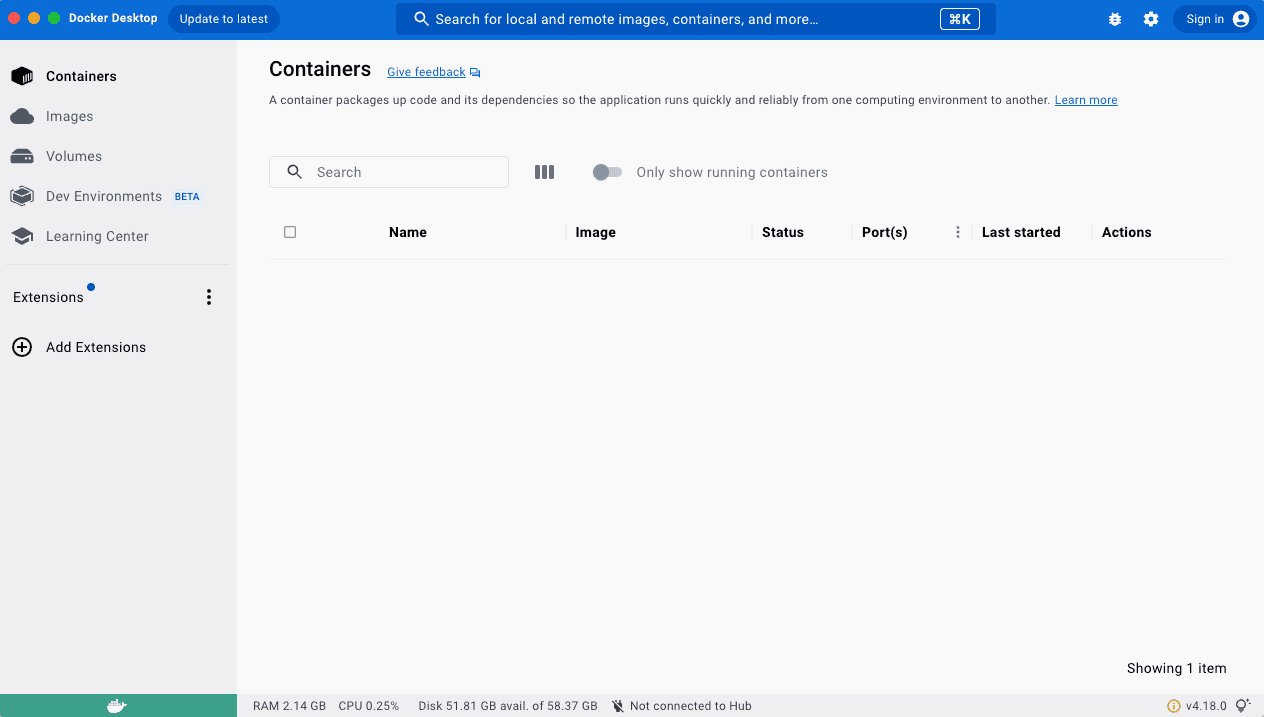Click the update warning icon near version
Image resolution: width=1264 pixels, height=717 pixels.
[1174, 706]
